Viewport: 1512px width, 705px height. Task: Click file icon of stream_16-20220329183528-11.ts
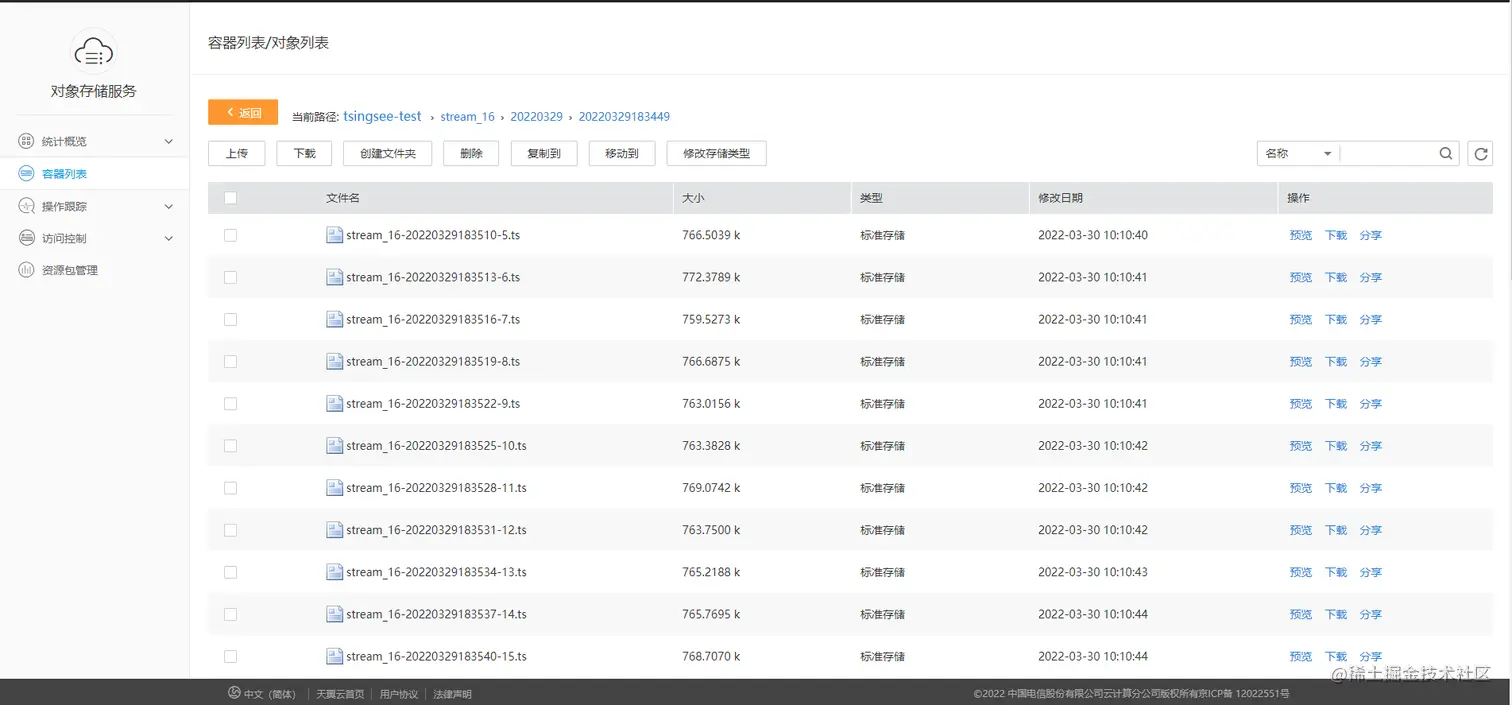point(335,487)
